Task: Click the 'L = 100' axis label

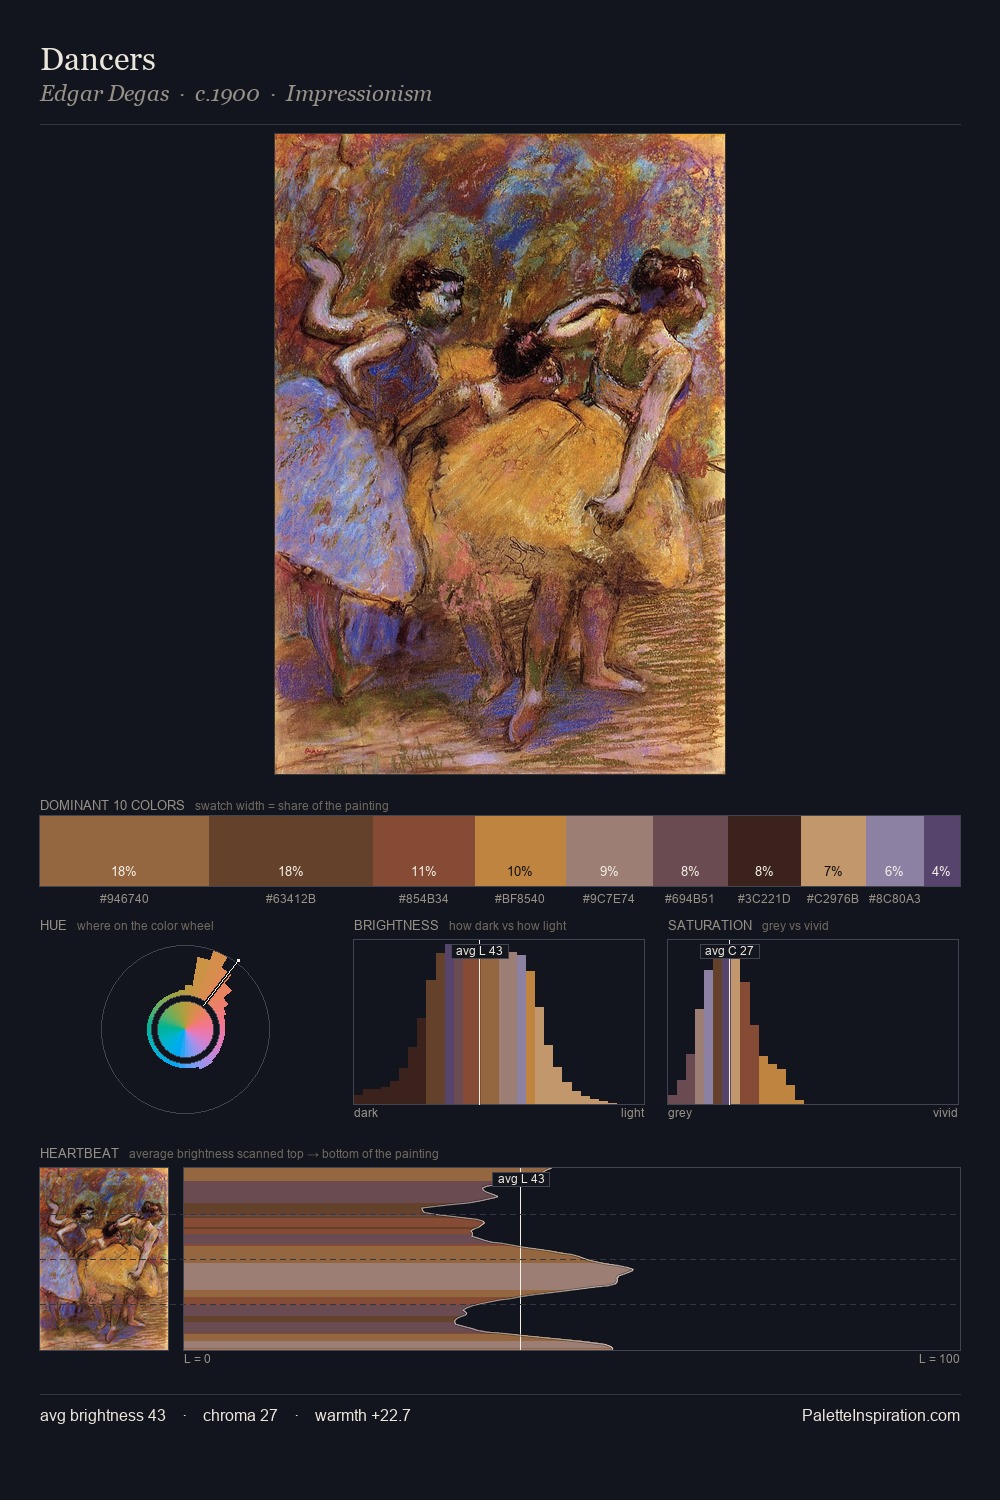Action: tap(939, 1359)
